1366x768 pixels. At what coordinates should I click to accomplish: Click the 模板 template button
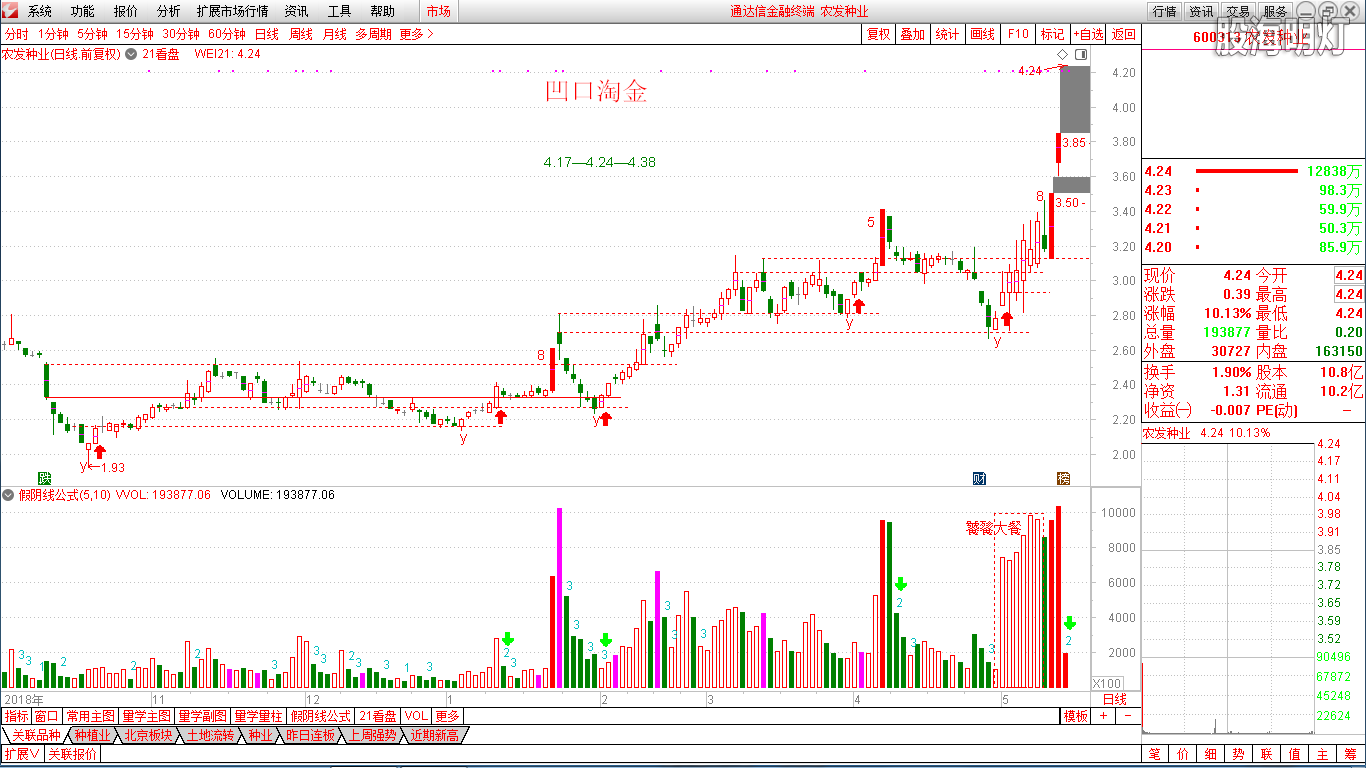[1075, 716]
